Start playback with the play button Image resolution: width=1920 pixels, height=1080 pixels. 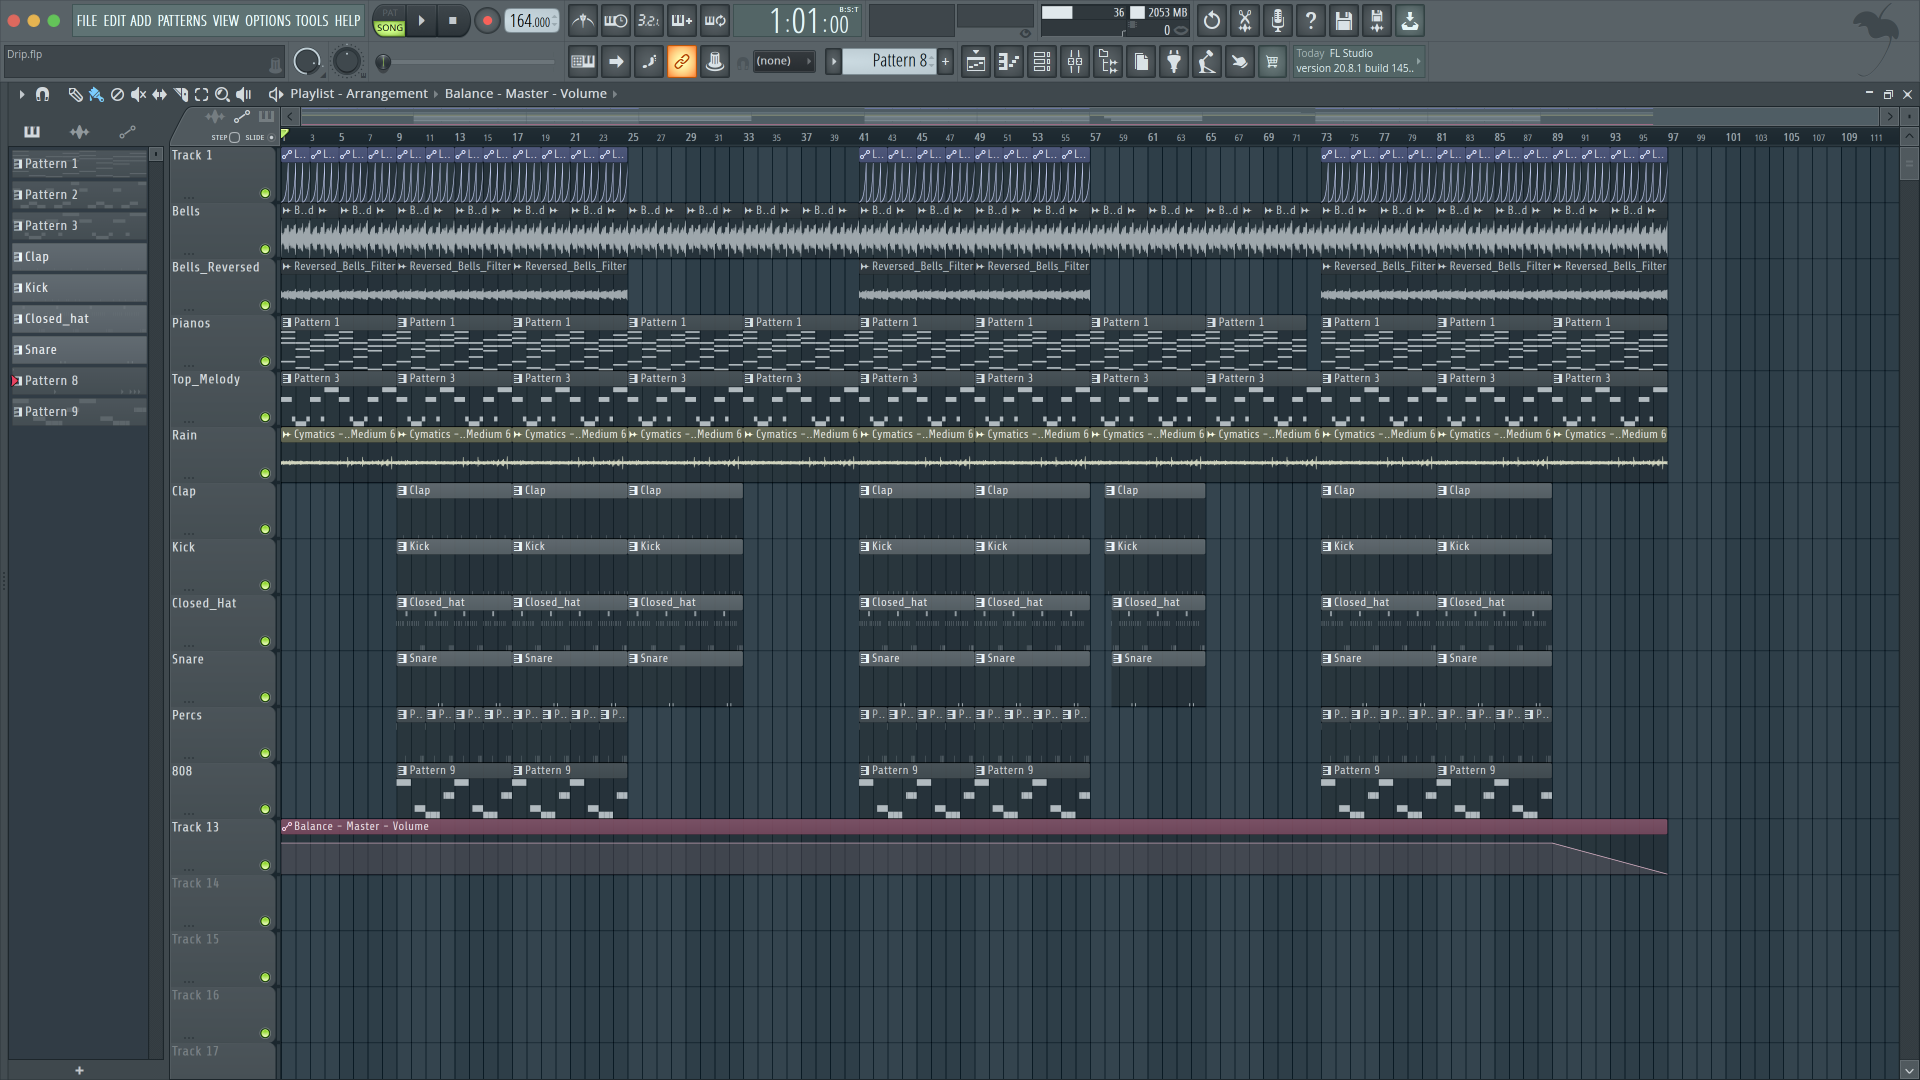click(422, 21)
